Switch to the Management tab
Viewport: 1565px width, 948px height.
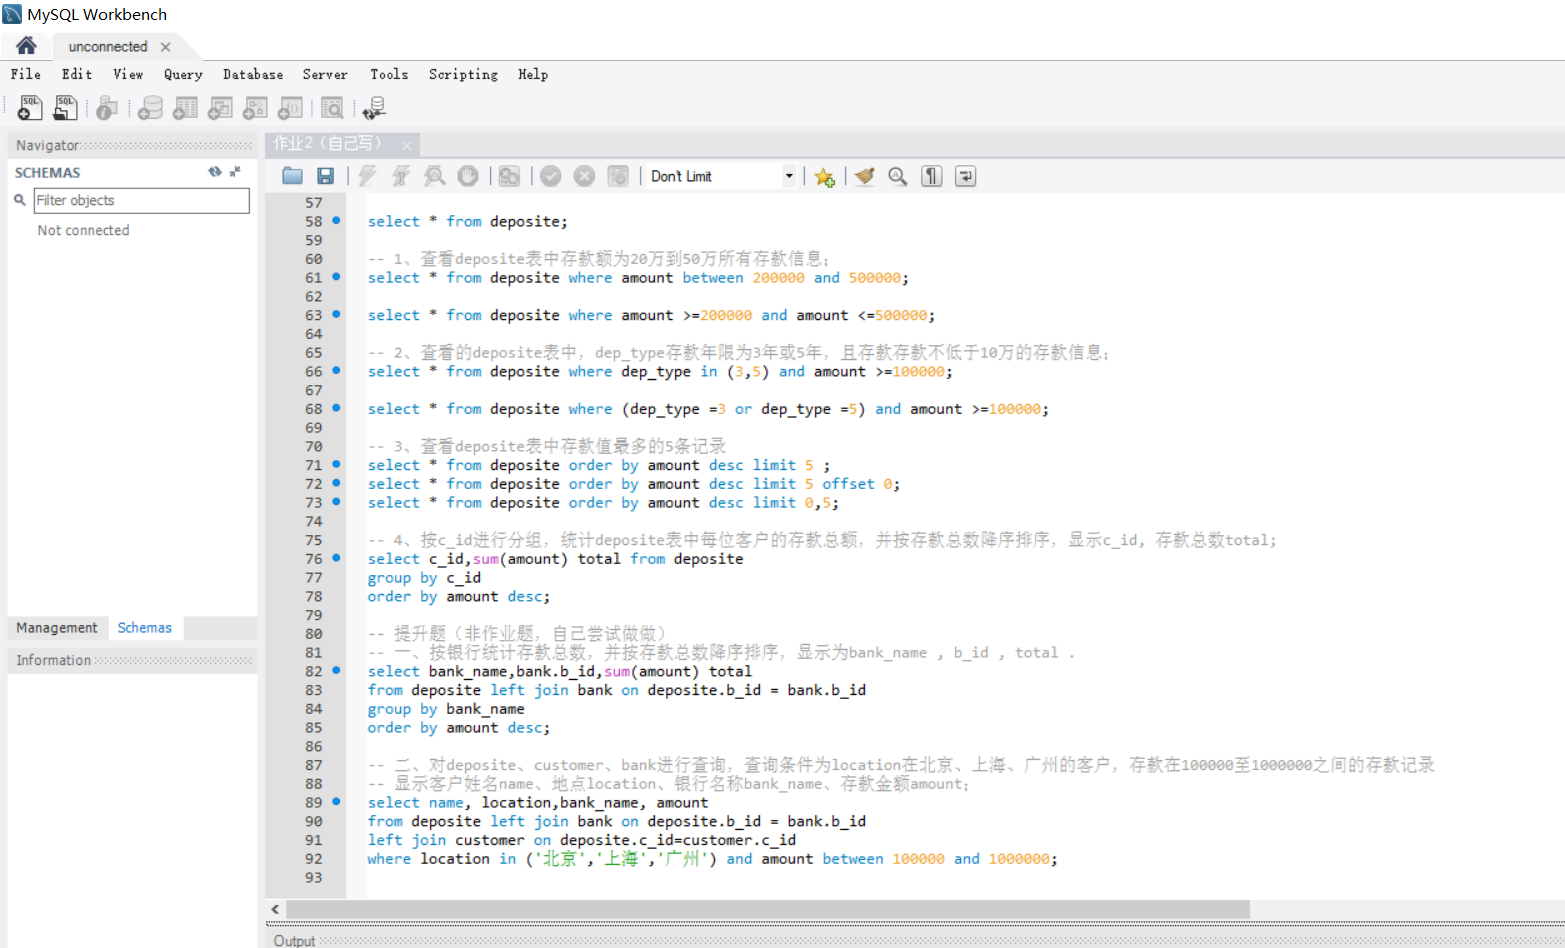(x=57, y=628)
